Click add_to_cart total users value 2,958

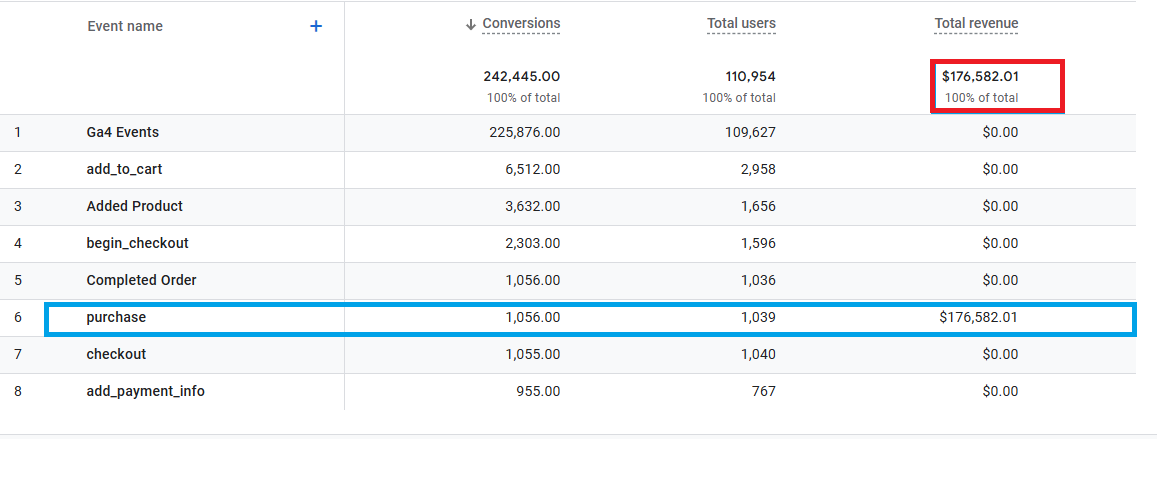coord(756,169)
